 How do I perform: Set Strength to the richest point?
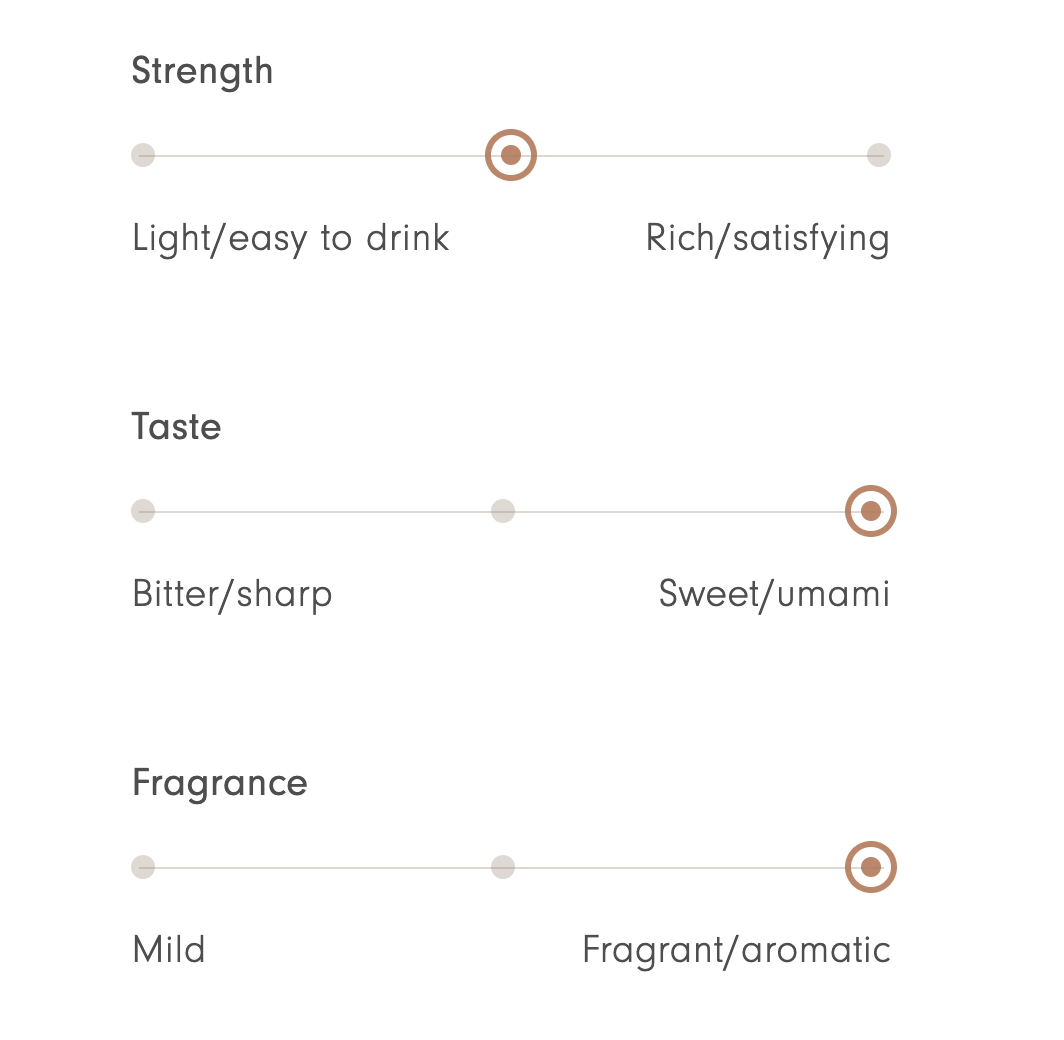pos(878,156)
